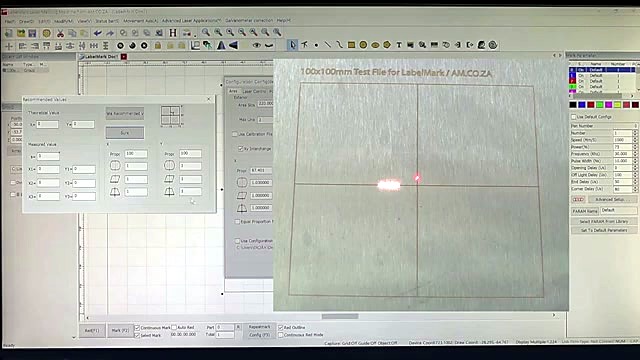Viewport: 640px width, 360px height.
Task: Click the Copy icon
Action: click(x=72, y=33)
